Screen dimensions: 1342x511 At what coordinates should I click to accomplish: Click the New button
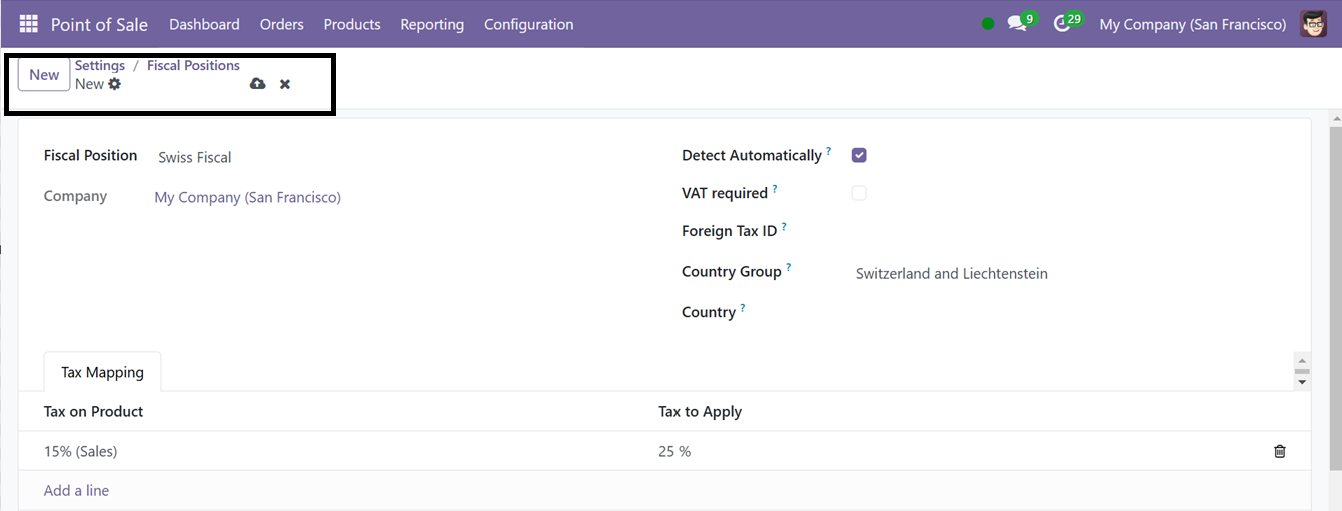pos(44,75)
